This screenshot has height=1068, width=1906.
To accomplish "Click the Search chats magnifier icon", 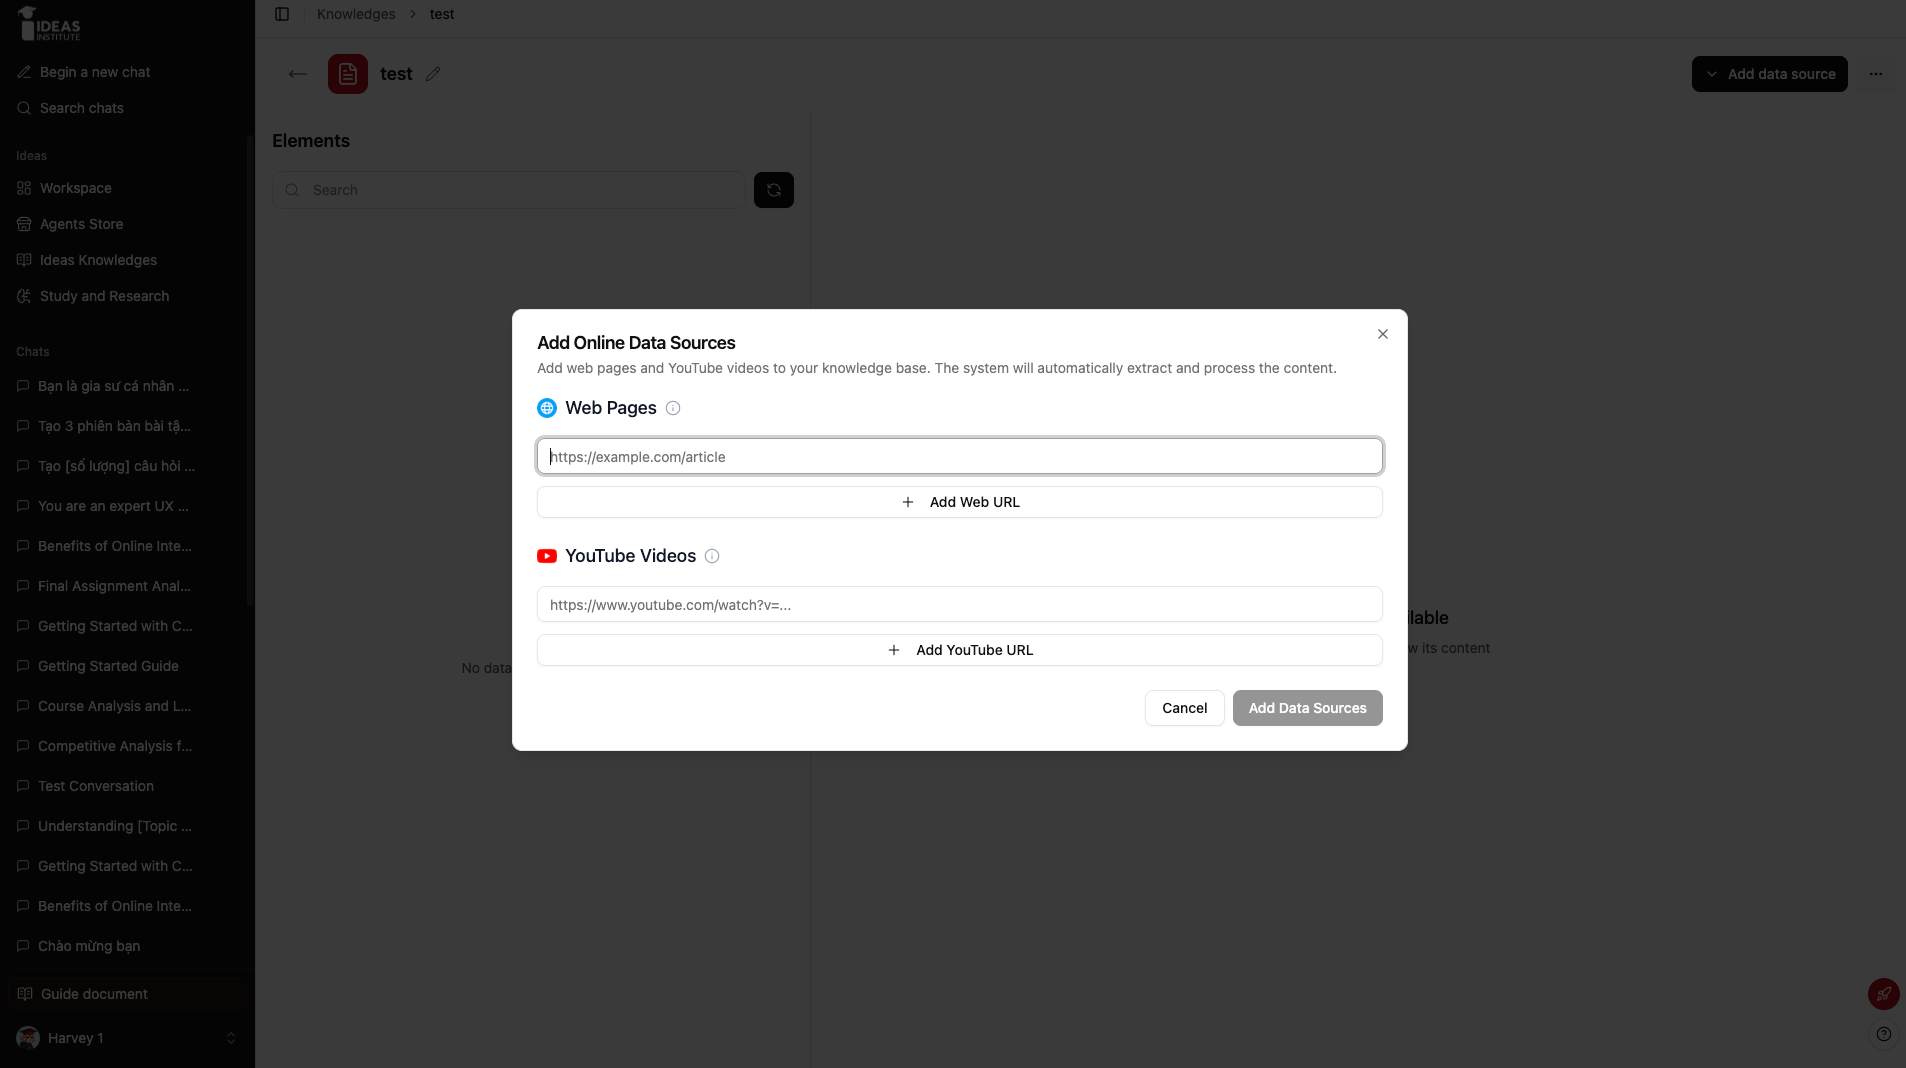I will tap(24, 108).
